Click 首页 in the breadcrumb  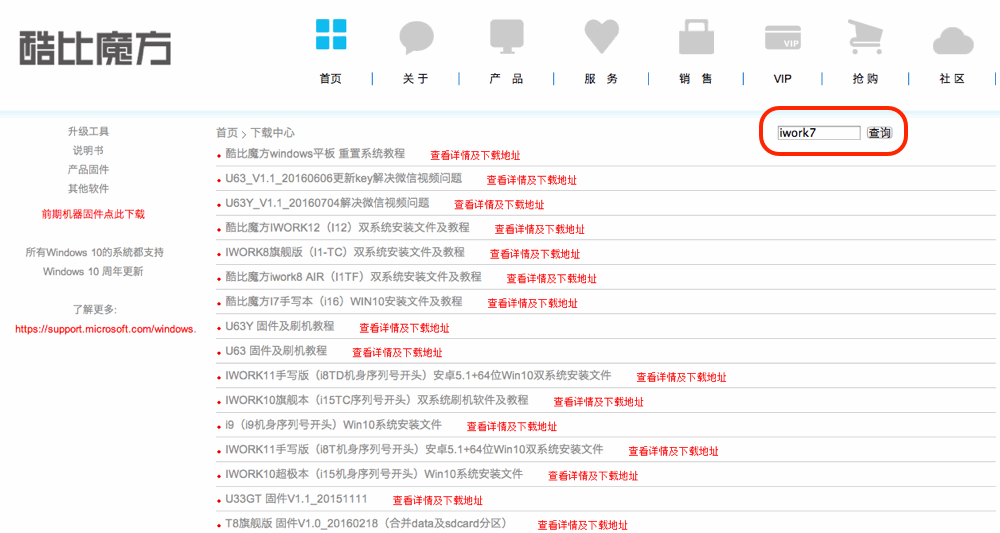pyautogui.click(x=227, y=133)
